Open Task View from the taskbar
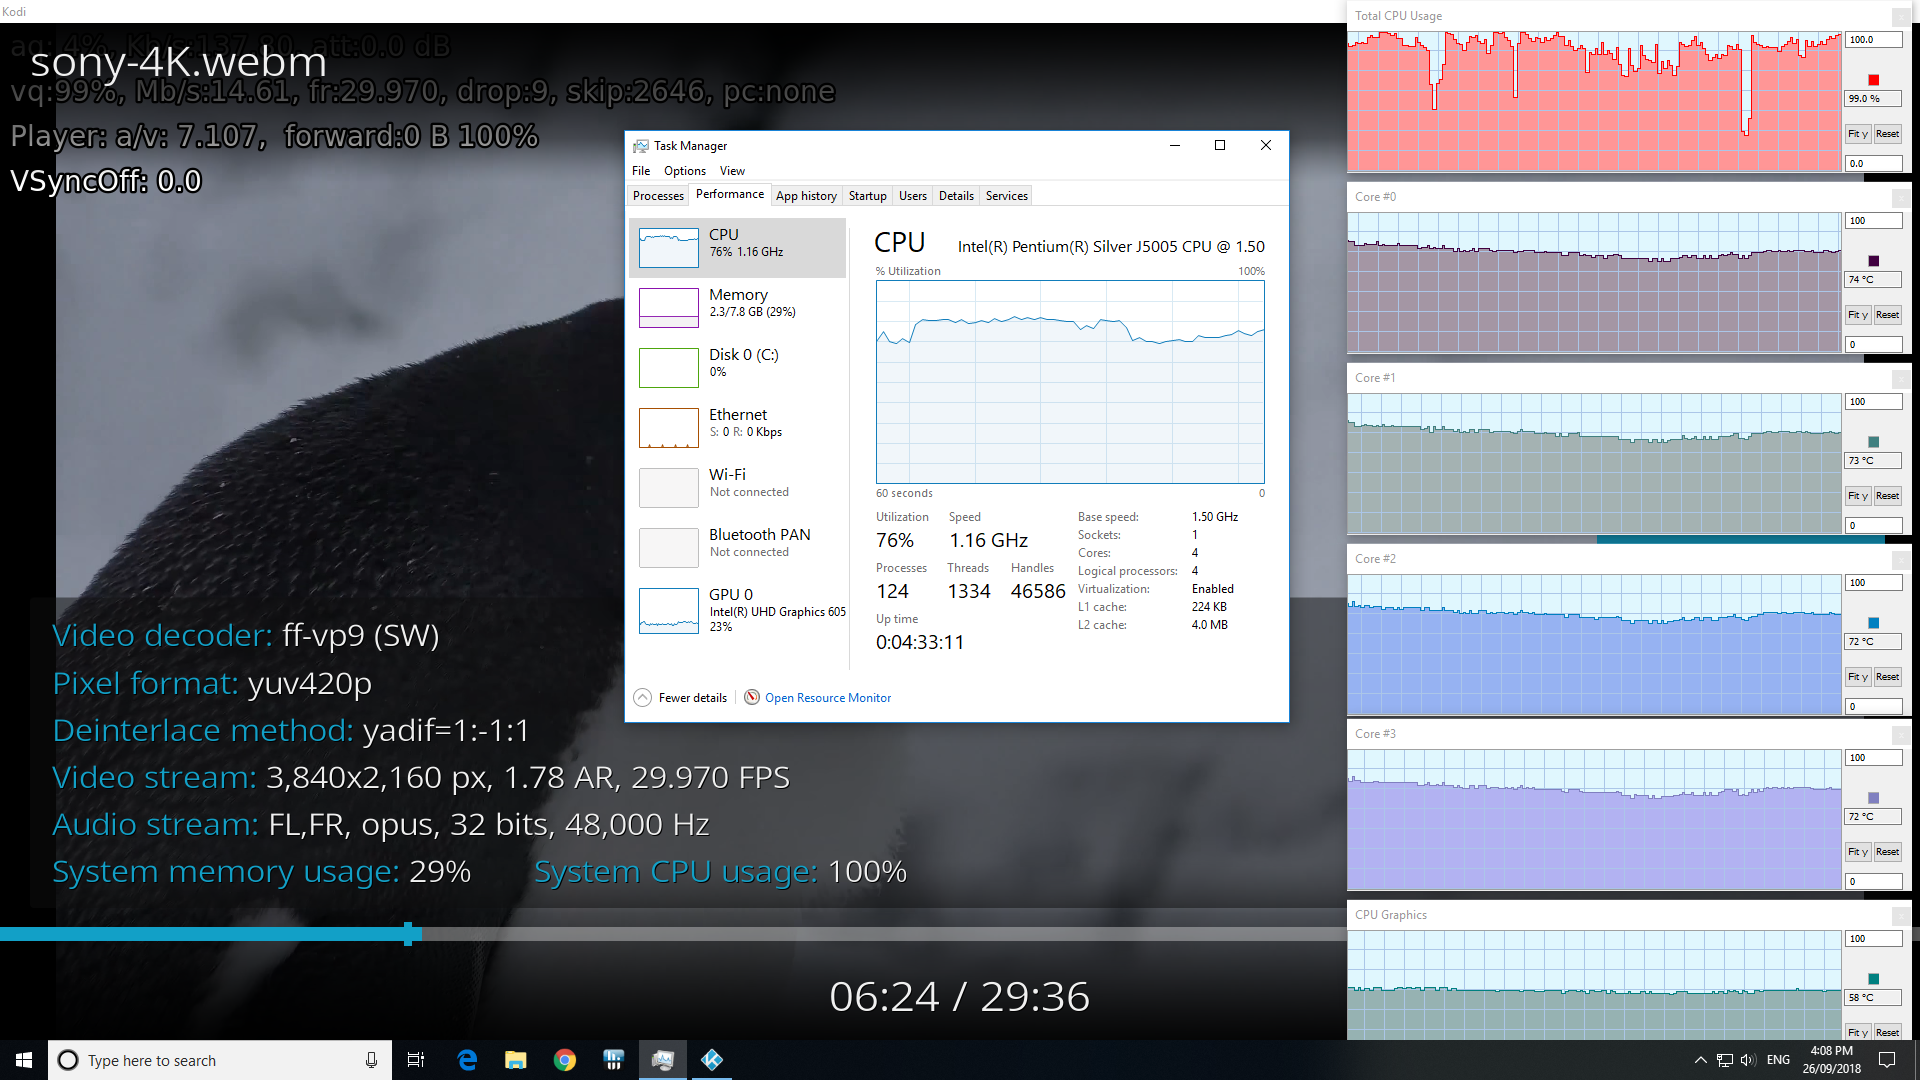This screenshot has width=1920, height=1080. (416, 1060)
